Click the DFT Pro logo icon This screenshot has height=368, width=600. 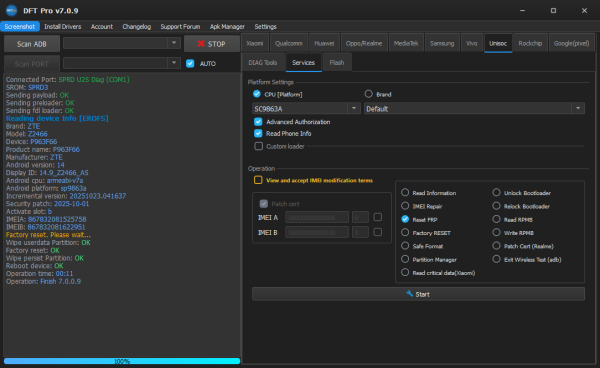click(x=11, y=10)
